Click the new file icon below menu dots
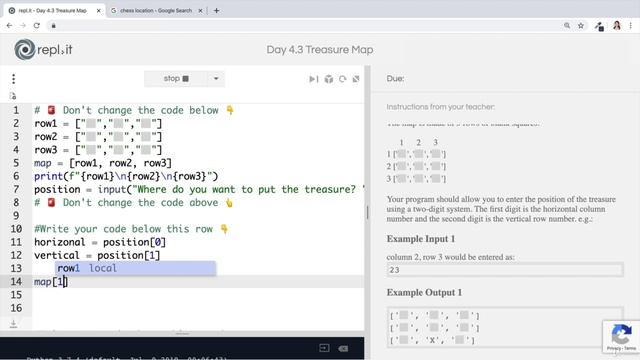The width and height of the screenshot is (640, 360). click(13, 96)
